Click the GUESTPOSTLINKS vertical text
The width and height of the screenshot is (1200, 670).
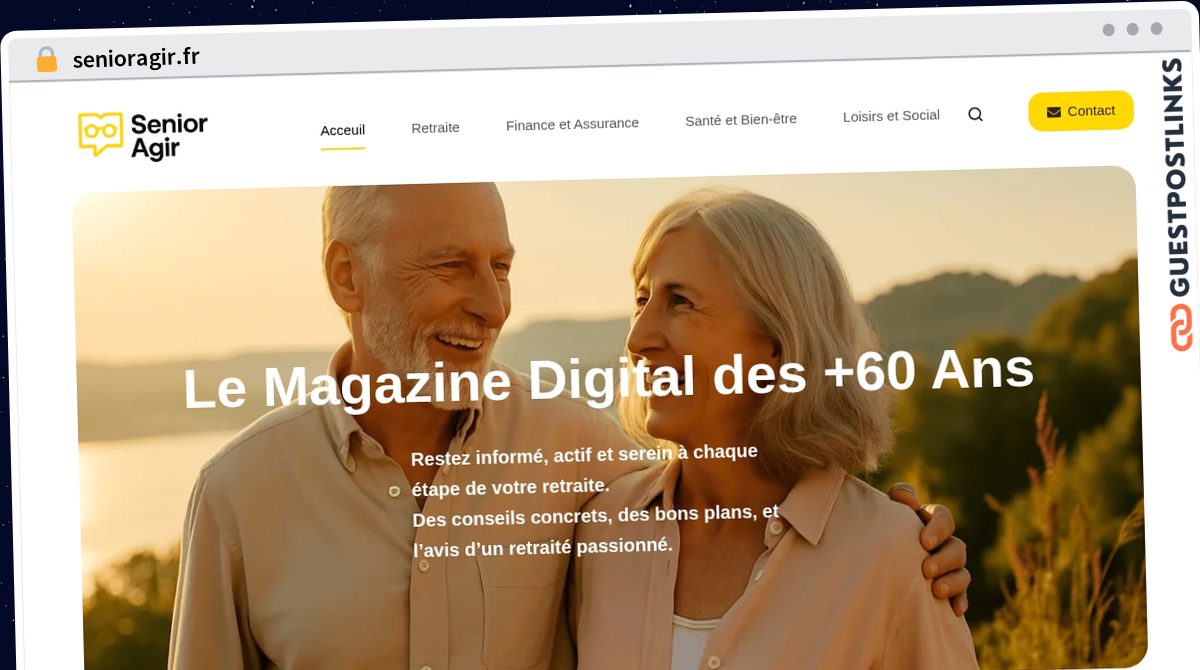click(1176, 178)
